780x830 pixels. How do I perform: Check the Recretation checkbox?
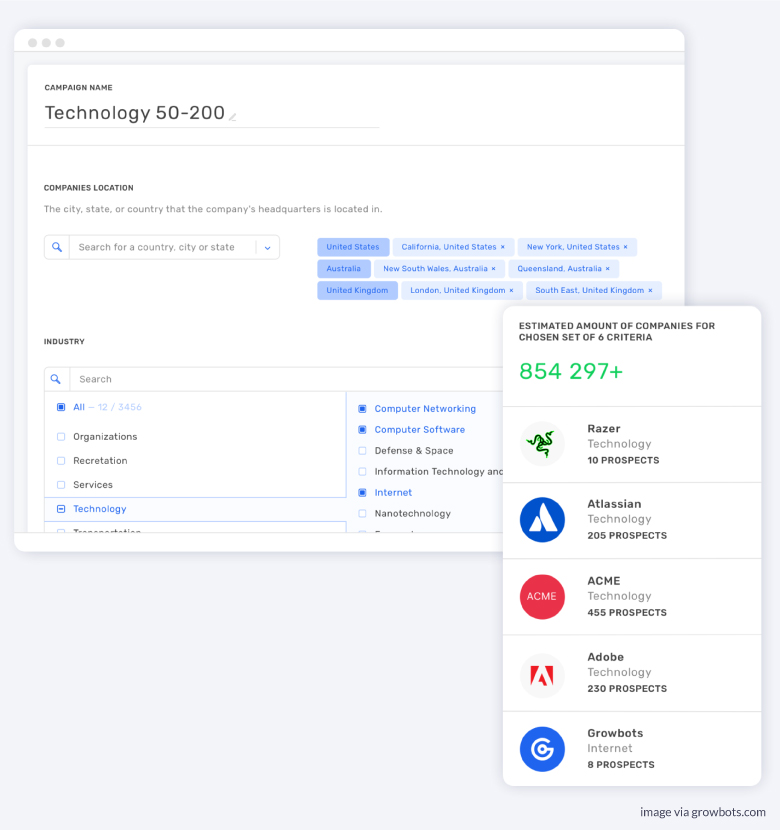61,461
